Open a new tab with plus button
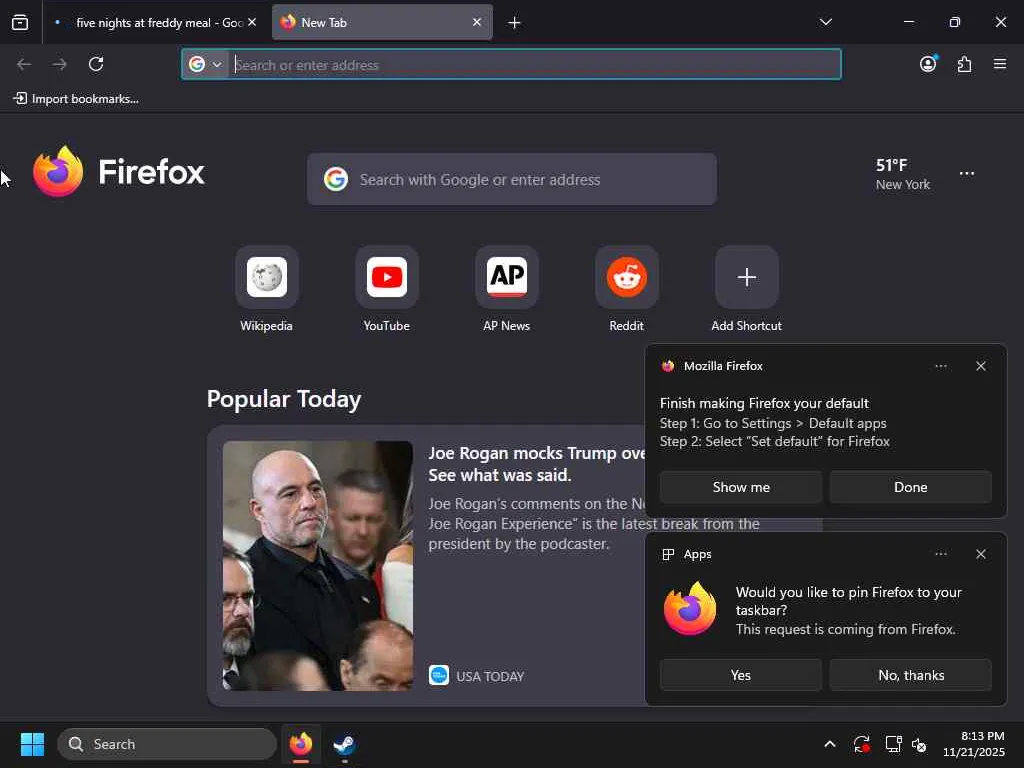This screenshot has width=1024, height=768. [x=515, y=23]
